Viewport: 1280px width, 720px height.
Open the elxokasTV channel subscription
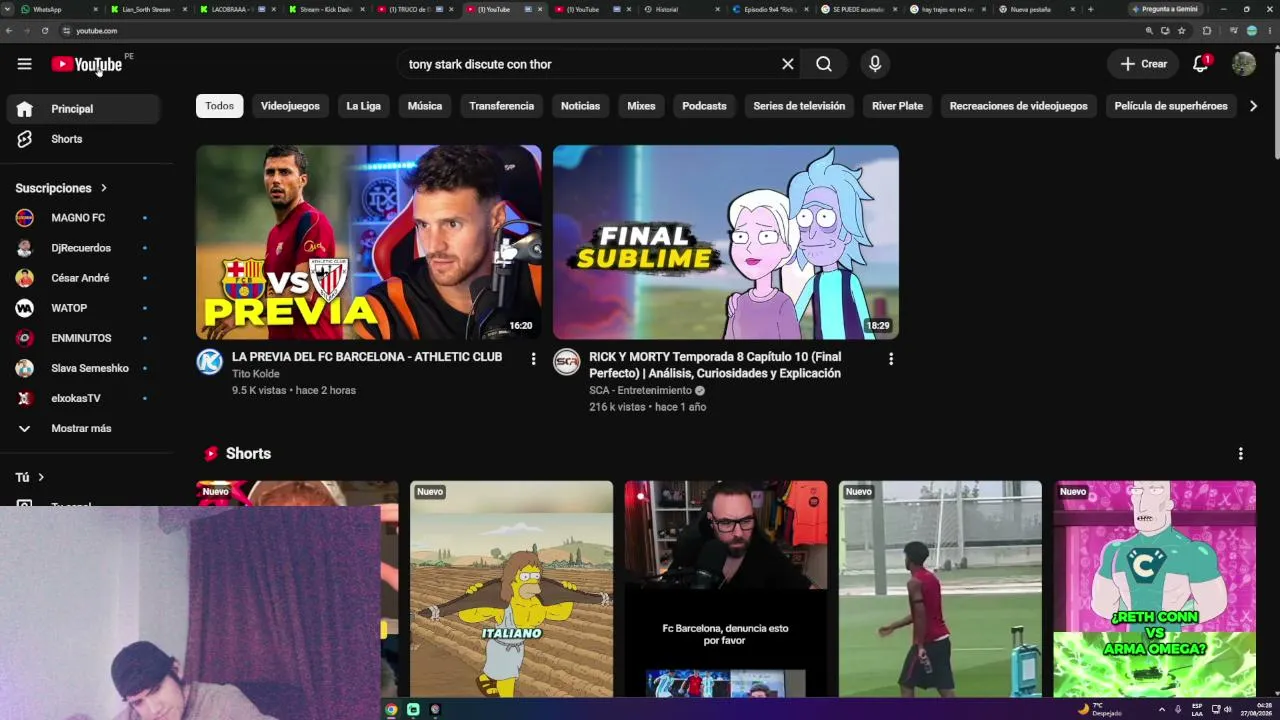[x=83, y=398]
